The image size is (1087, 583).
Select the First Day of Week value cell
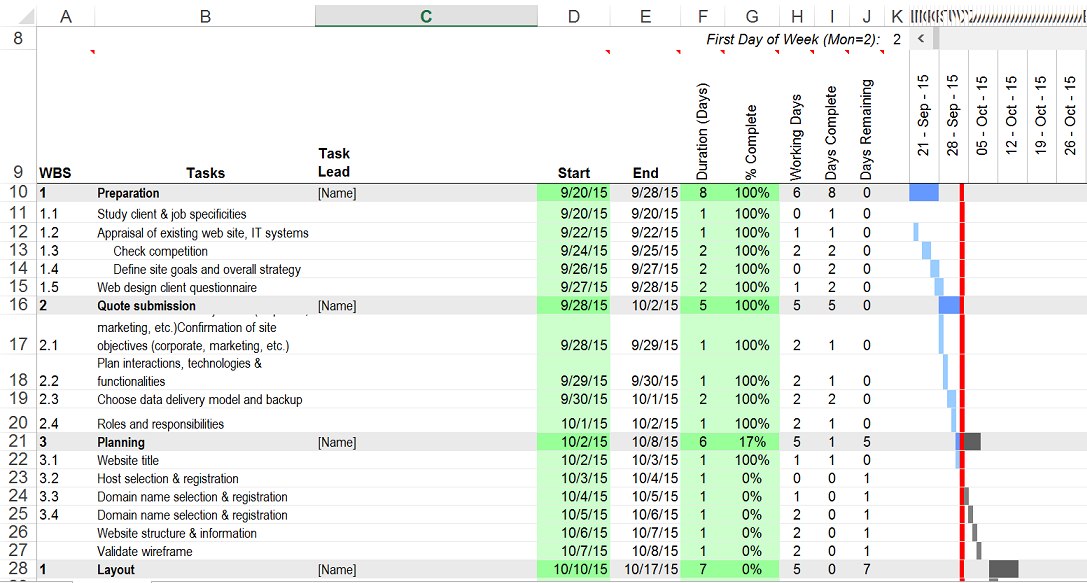897,39
